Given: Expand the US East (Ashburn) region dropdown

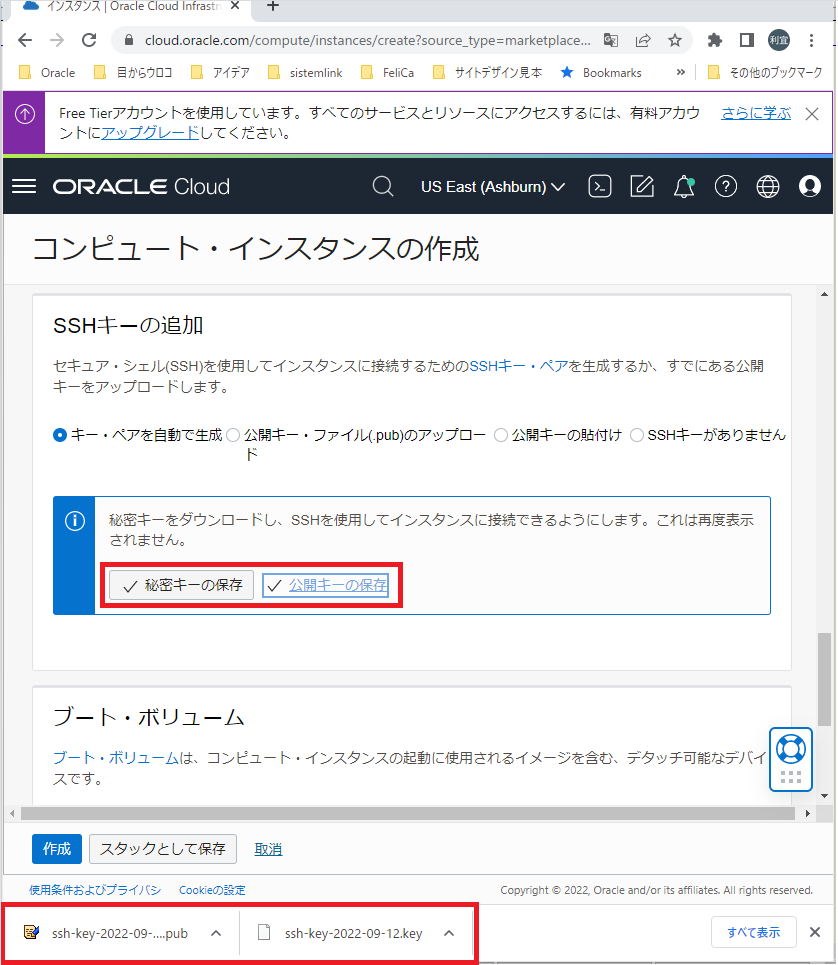Looking at the screenshot, I should [493, 186].
